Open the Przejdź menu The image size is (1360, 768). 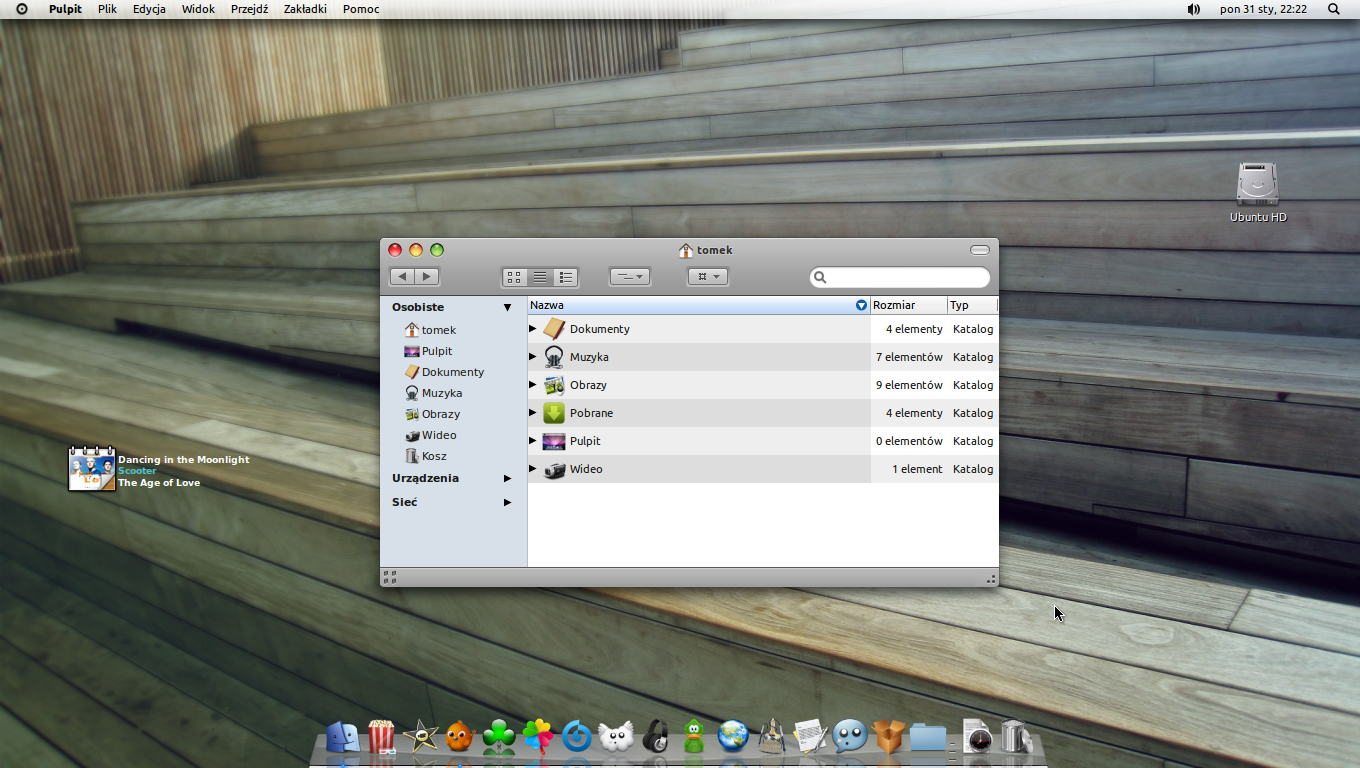249,9
